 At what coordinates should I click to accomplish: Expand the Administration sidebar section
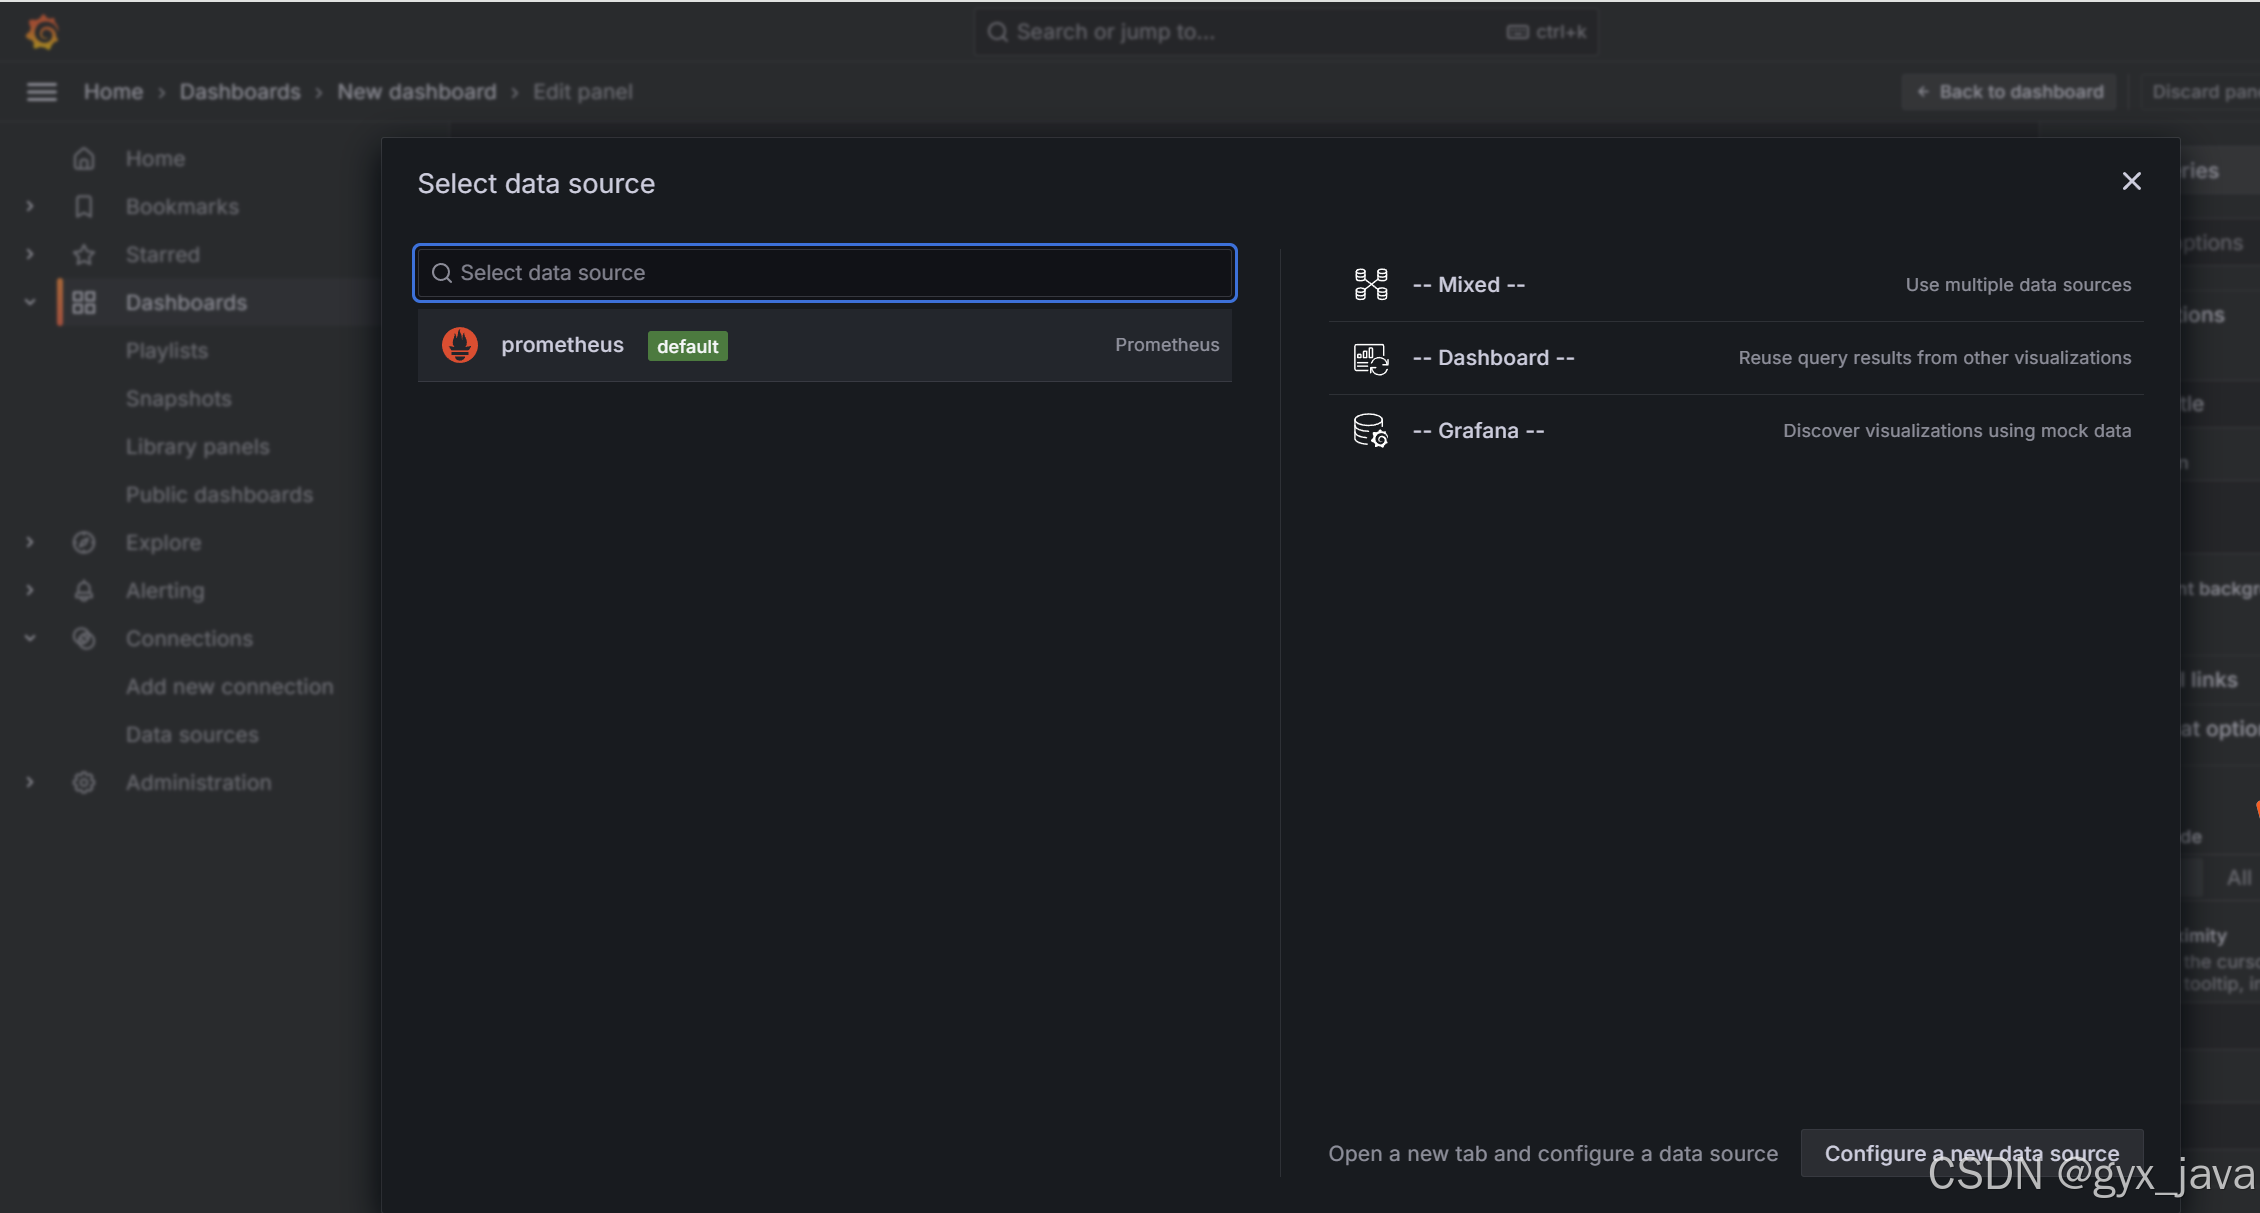[x=30, y=782]
